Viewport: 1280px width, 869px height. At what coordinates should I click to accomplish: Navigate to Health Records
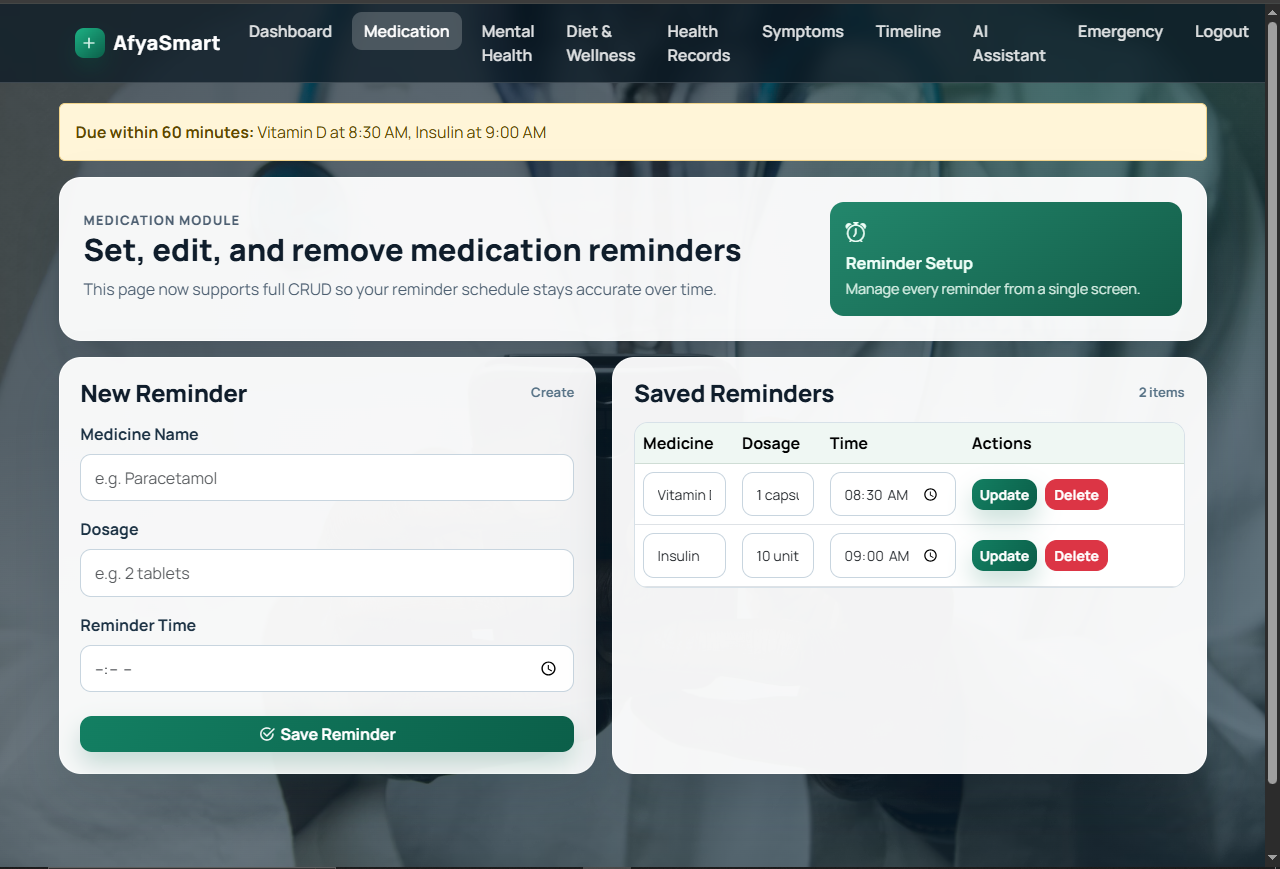point(699,43)
